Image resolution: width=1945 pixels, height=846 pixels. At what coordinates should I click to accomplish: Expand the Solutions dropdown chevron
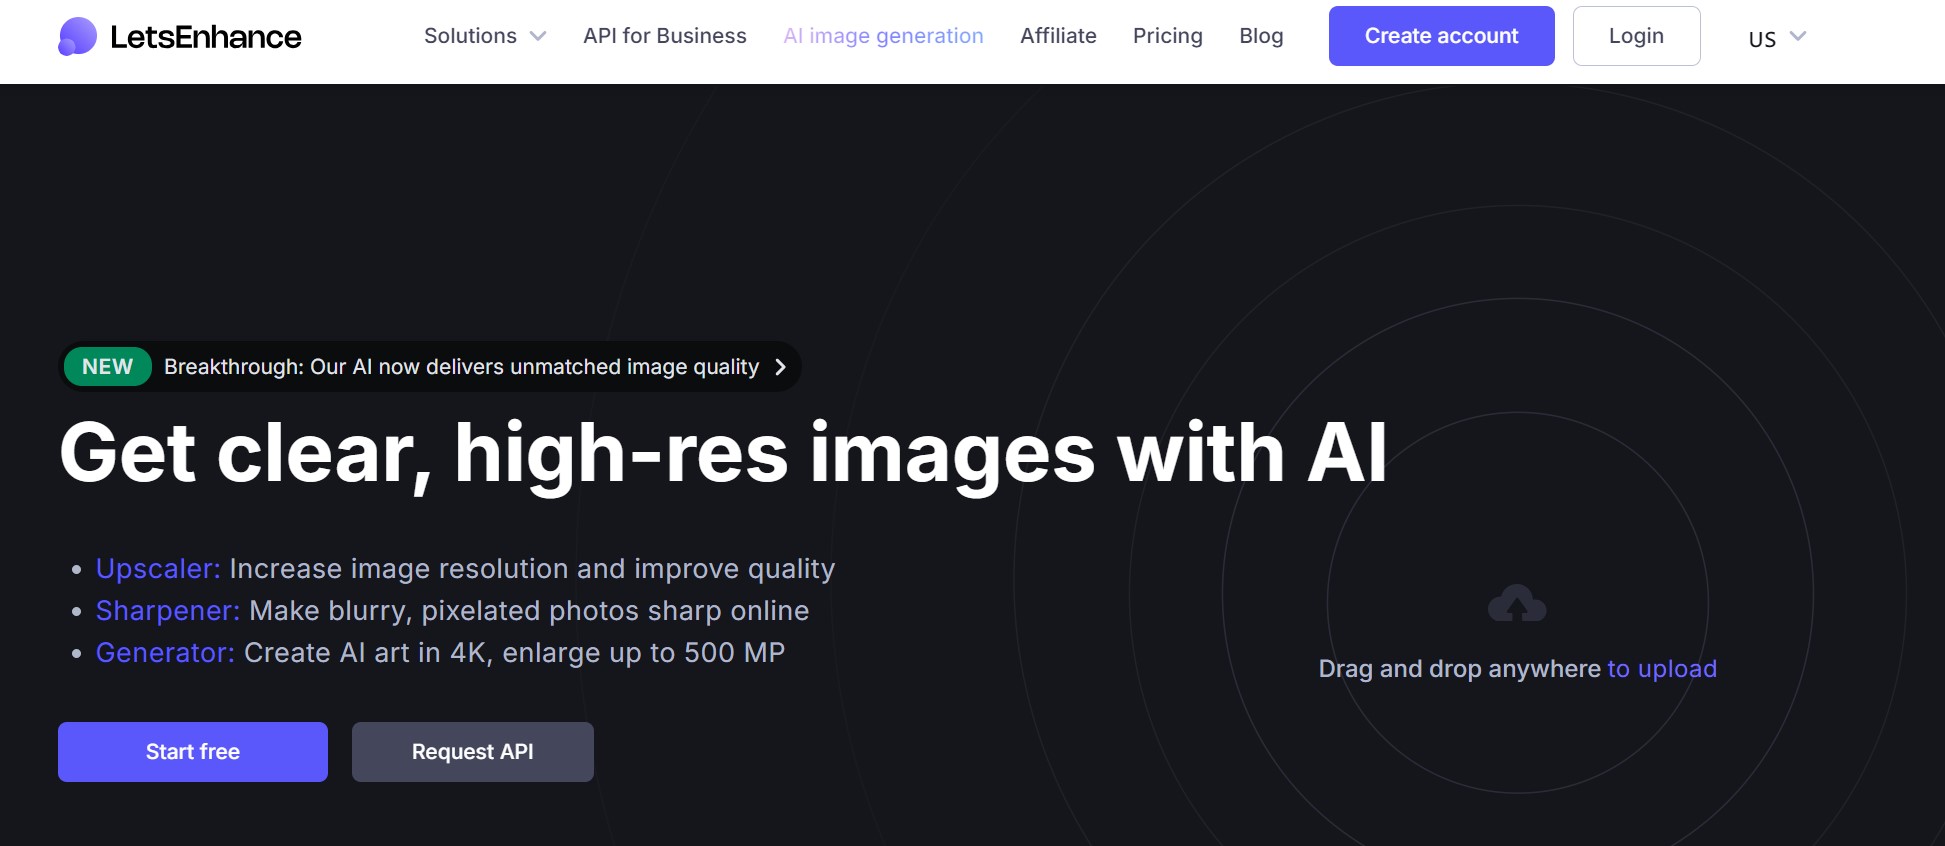click(538, 36)
